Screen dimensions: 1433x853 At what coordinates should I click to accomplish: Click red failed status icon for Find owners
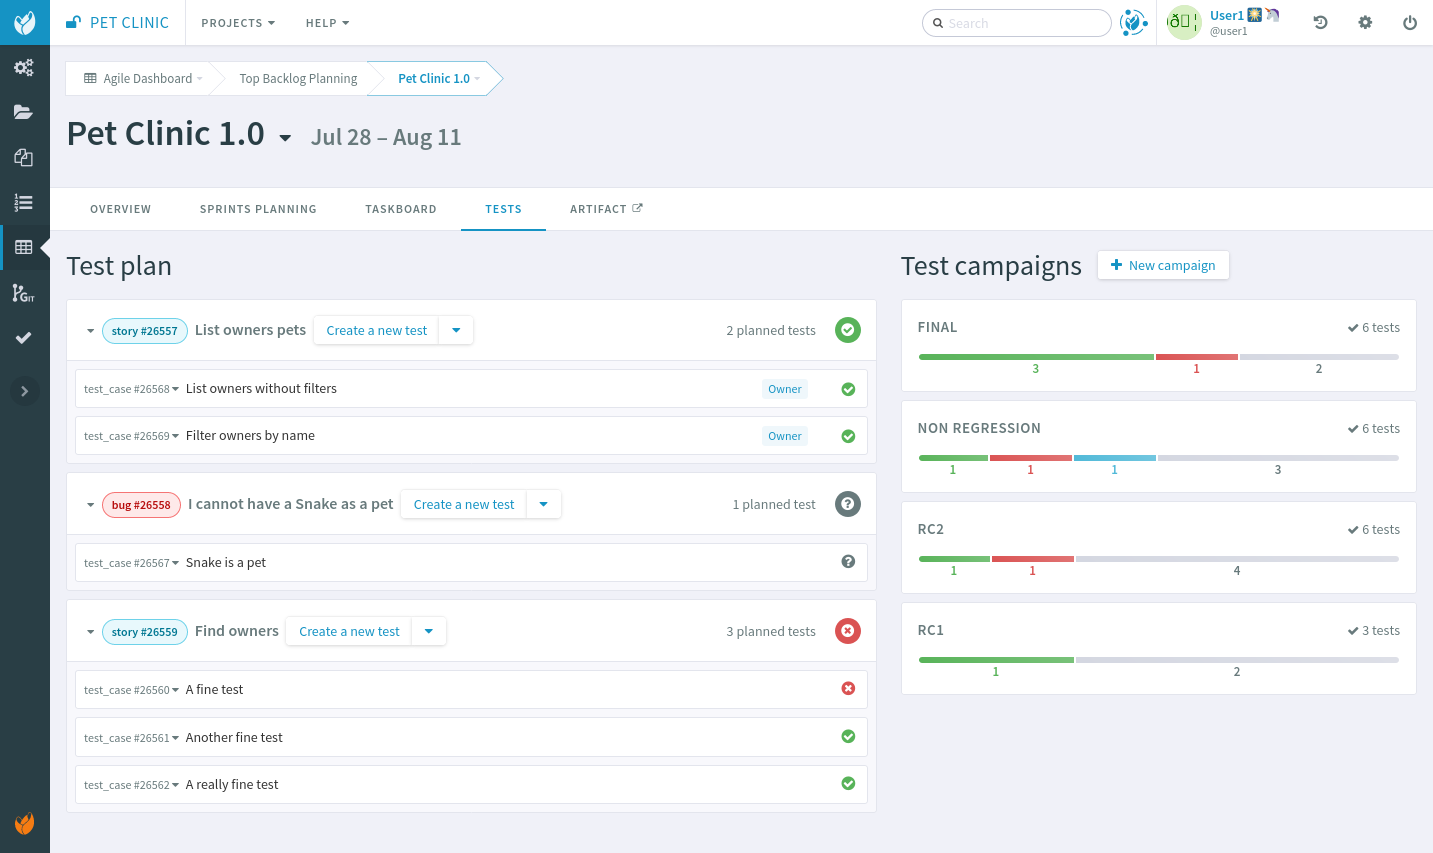(x=848, y=631)
